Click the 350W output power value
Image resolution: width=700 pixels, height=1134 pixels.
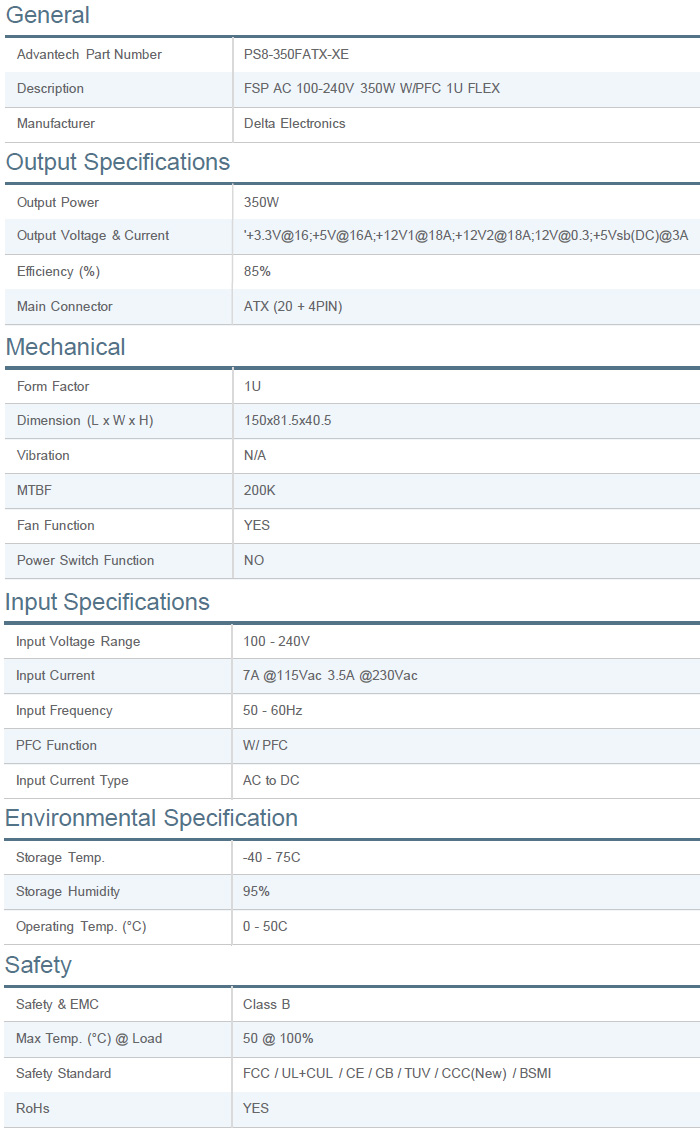point(261,202)
